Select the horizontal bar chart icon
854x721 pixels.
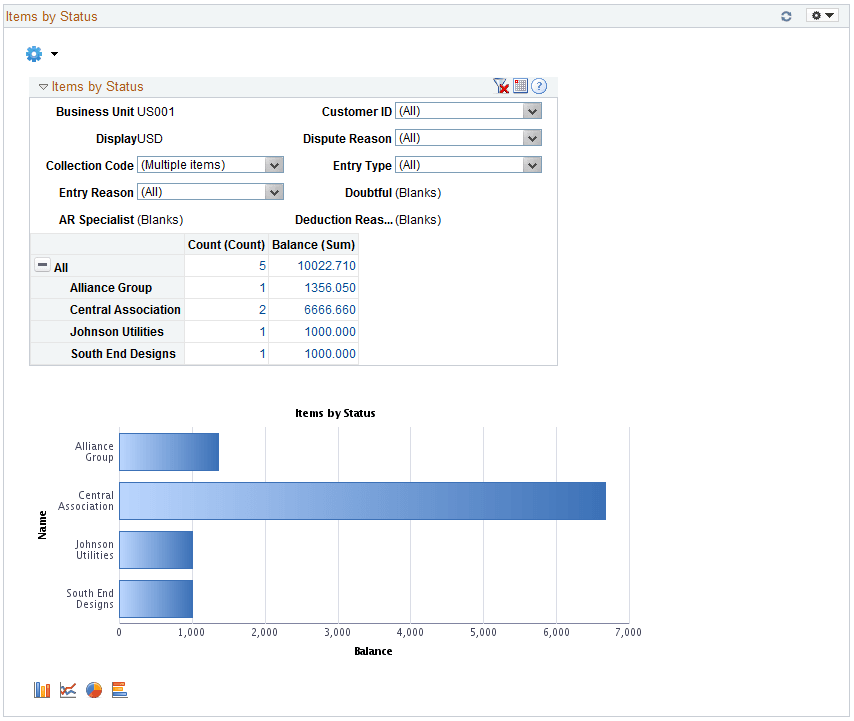pos(119,690)
